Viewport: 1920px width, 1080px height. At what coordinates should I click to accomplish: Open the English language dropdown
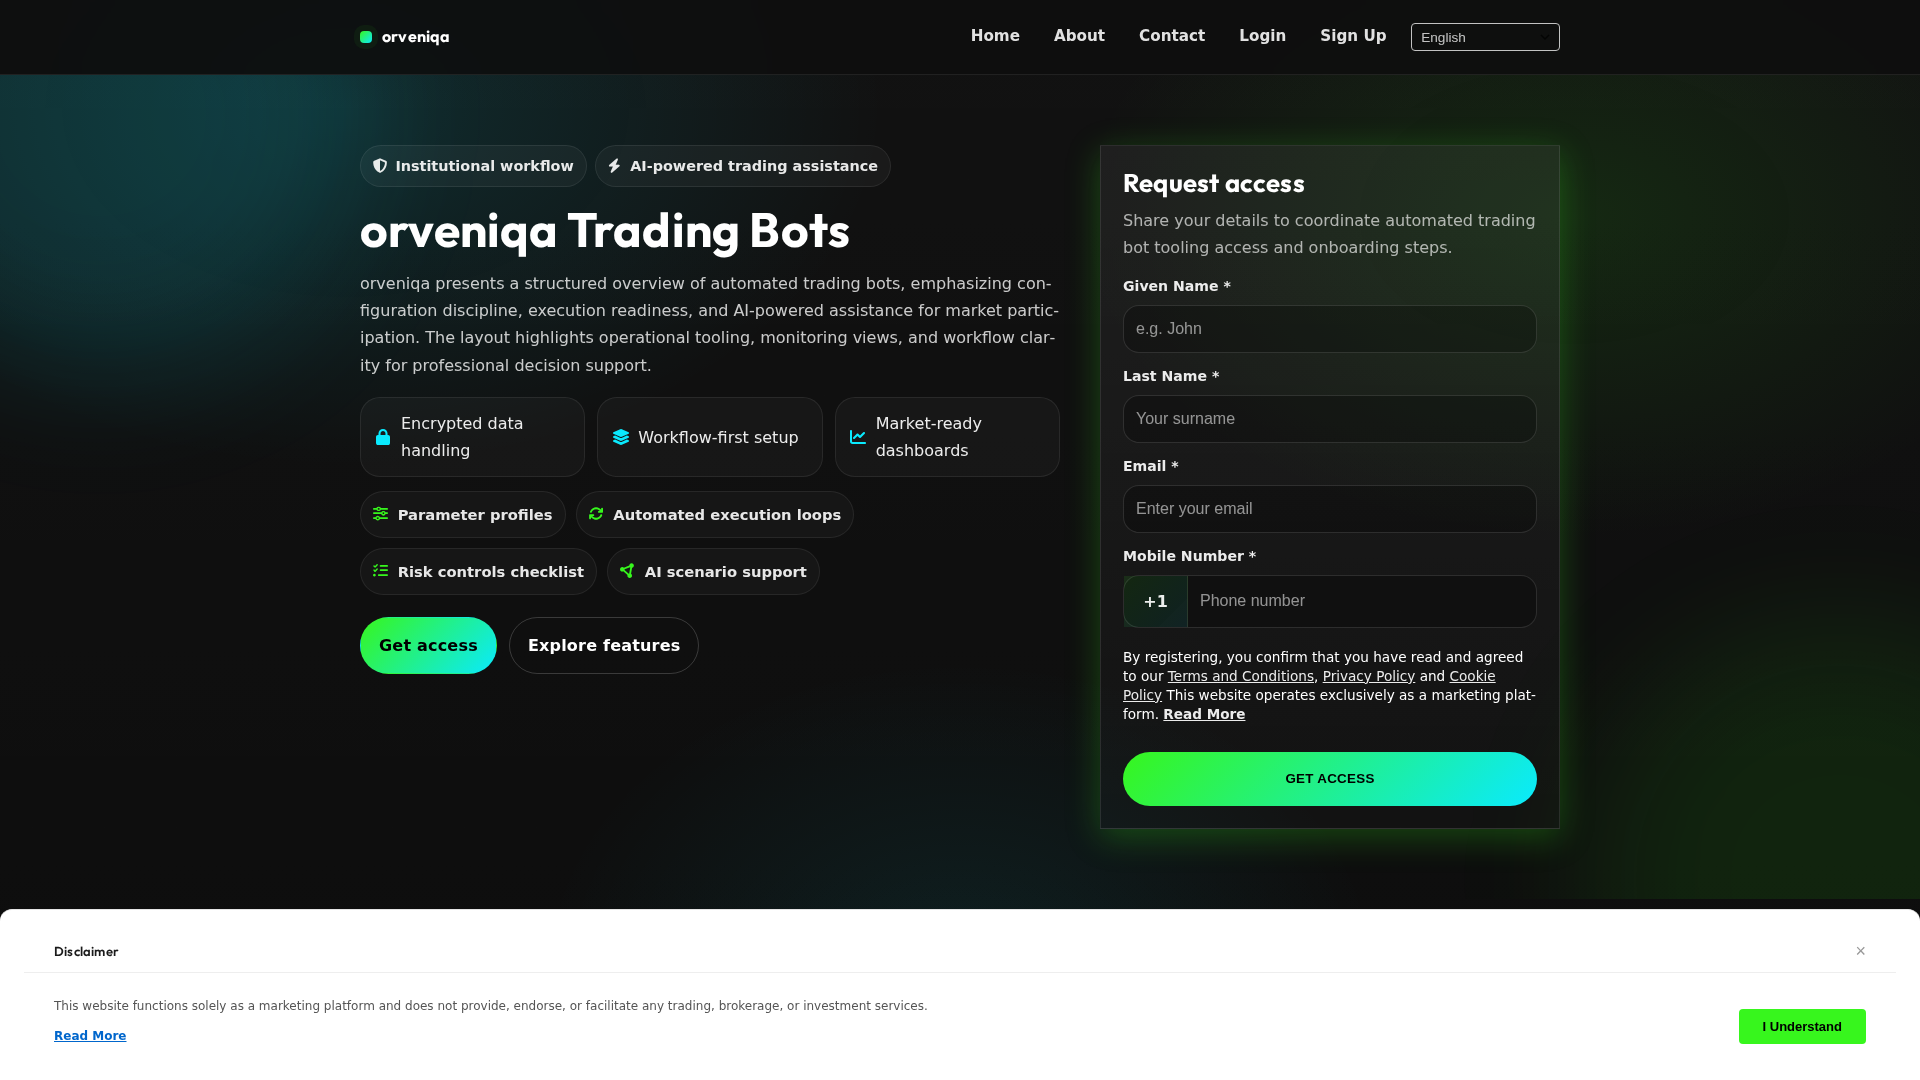tap(1485, 37)
